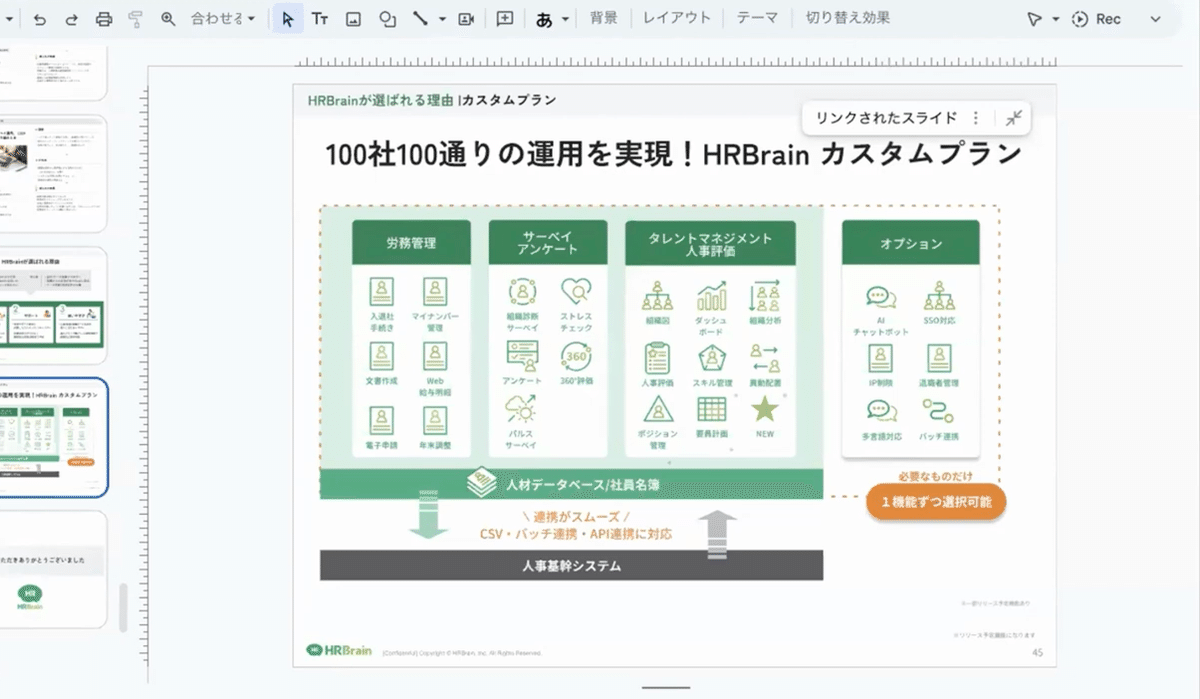The height and width of the screenshot is (699, 1200).
Task: Select the line tool
Action: pos(420,19)
